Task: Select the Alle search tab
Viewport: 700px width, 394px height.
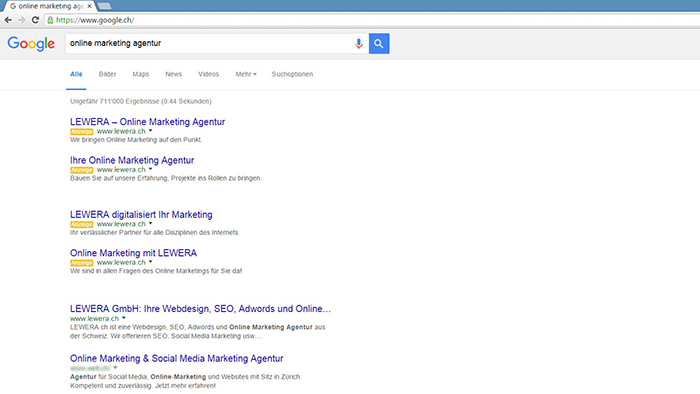Action: pyautogui.click(x=76, y=74)
